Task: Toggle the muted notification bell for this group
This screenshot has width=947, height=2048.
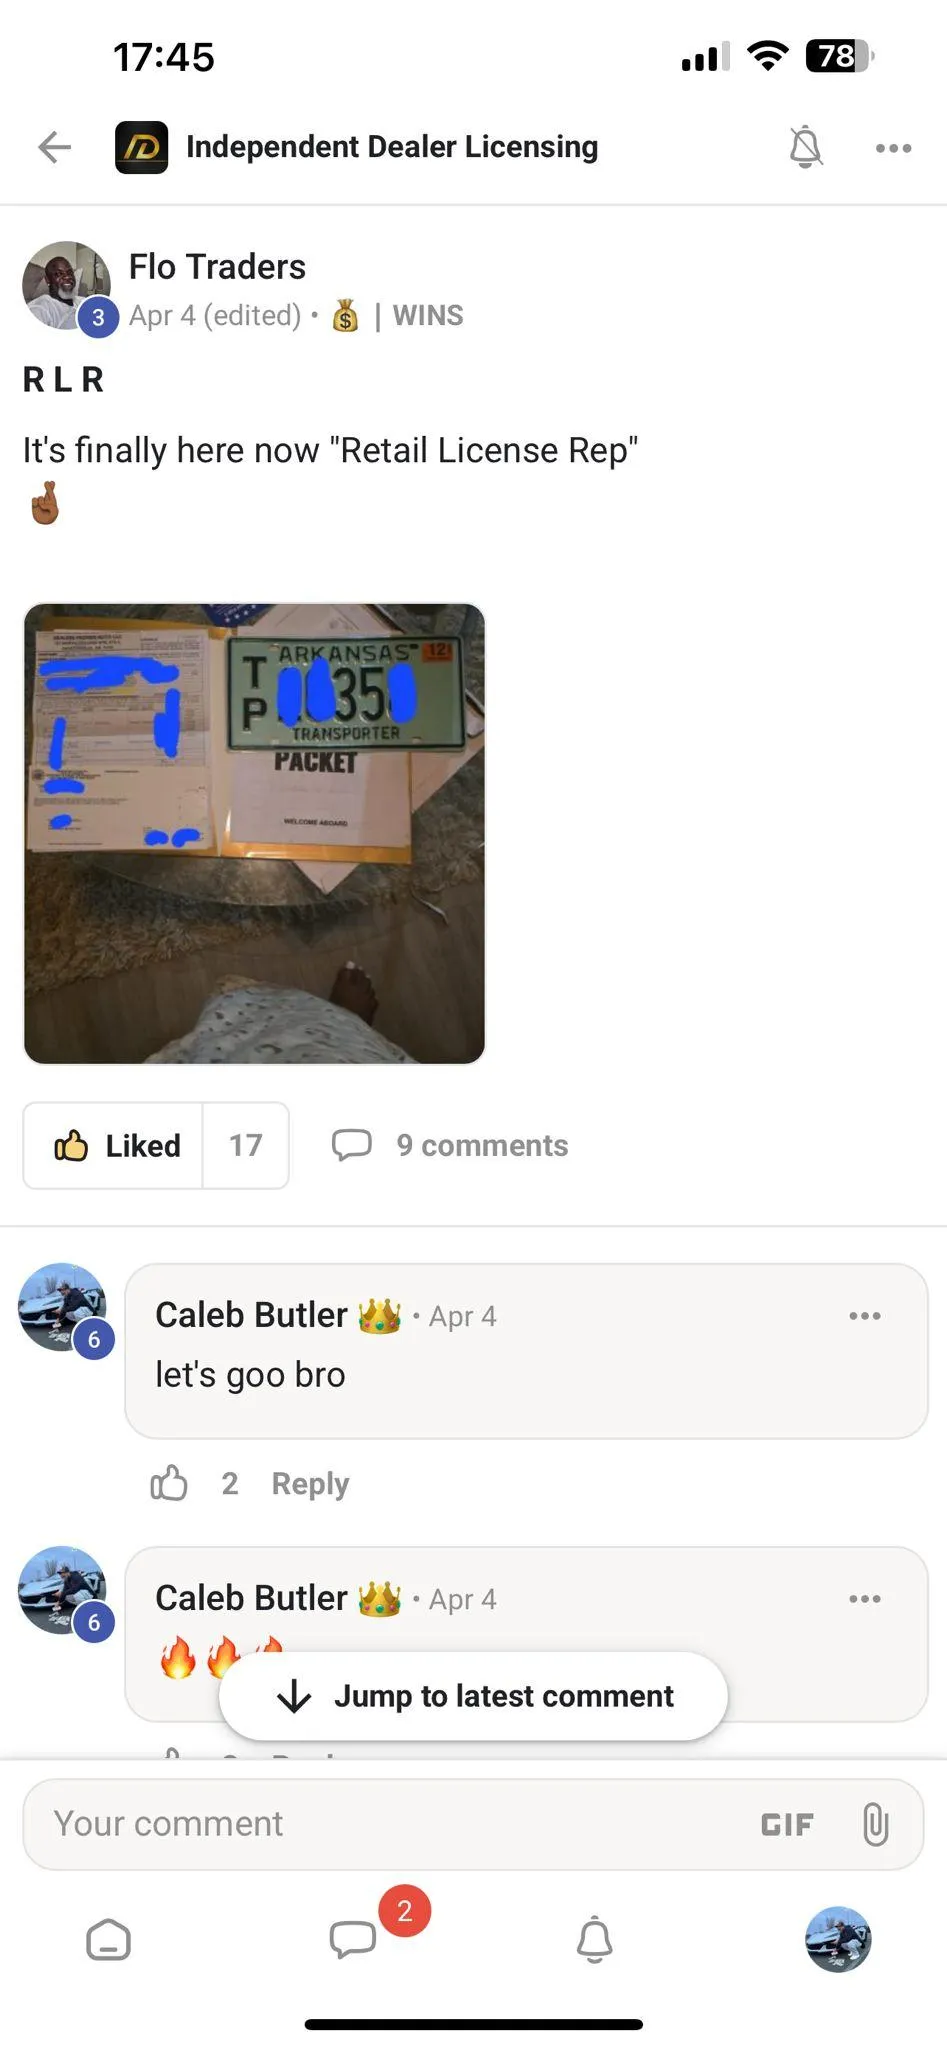Action: pos(805,147)
